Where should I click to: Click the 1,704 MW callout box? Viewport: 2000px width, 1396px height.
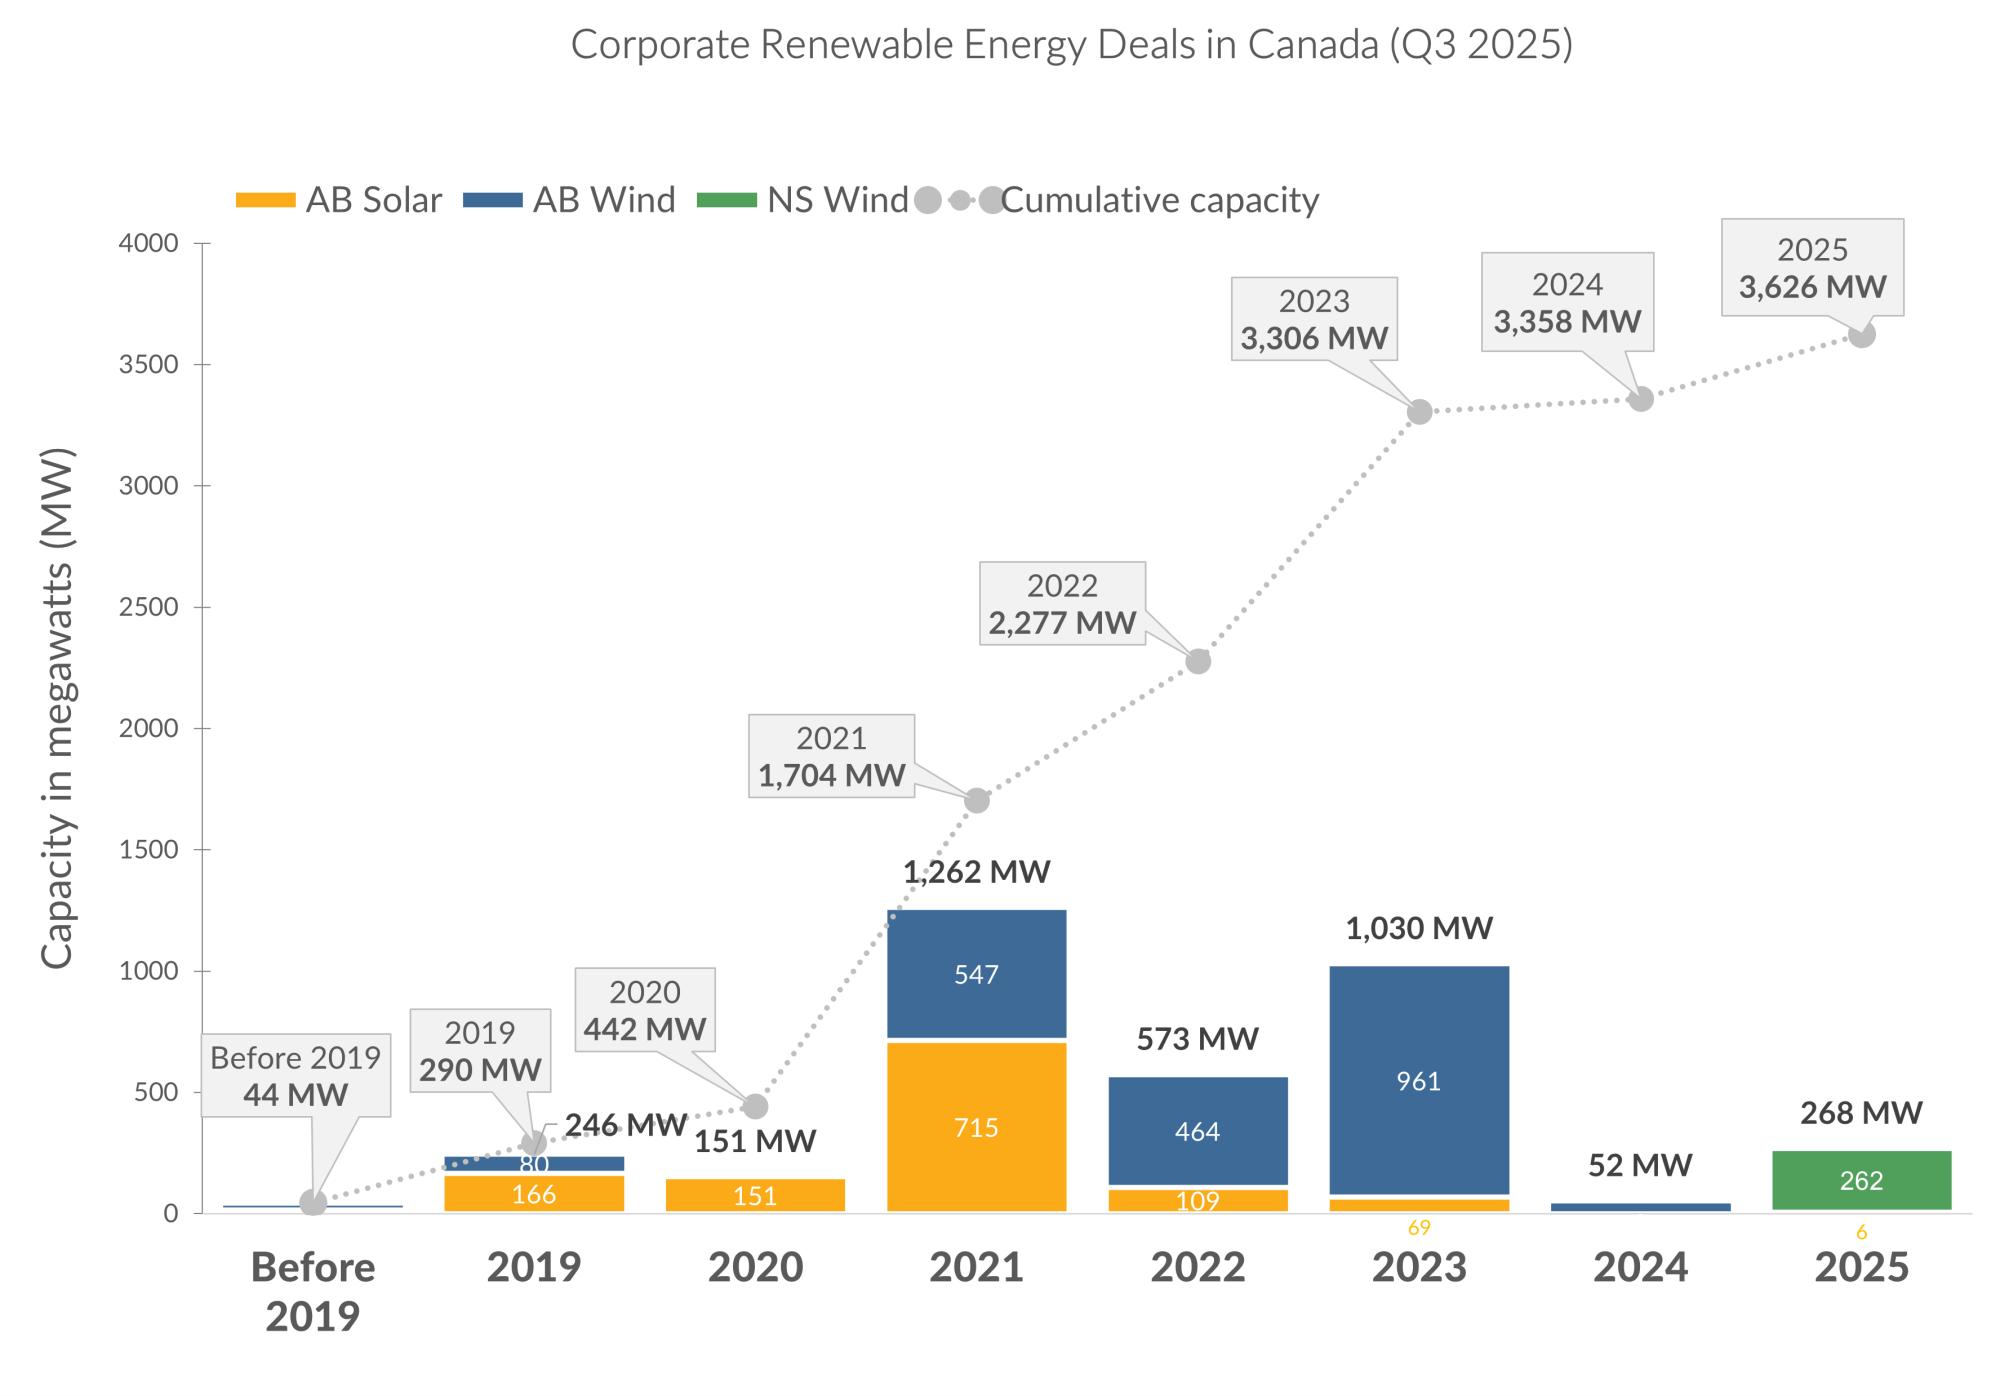click(x=831, y=757)
